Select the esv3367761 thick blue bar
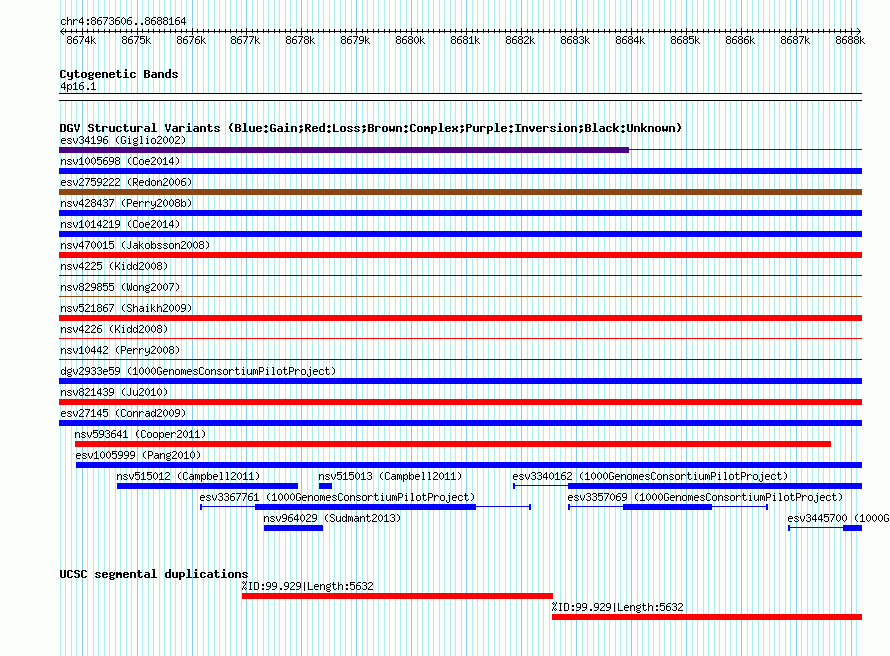The image size is (890, 656). click(366, 507)
